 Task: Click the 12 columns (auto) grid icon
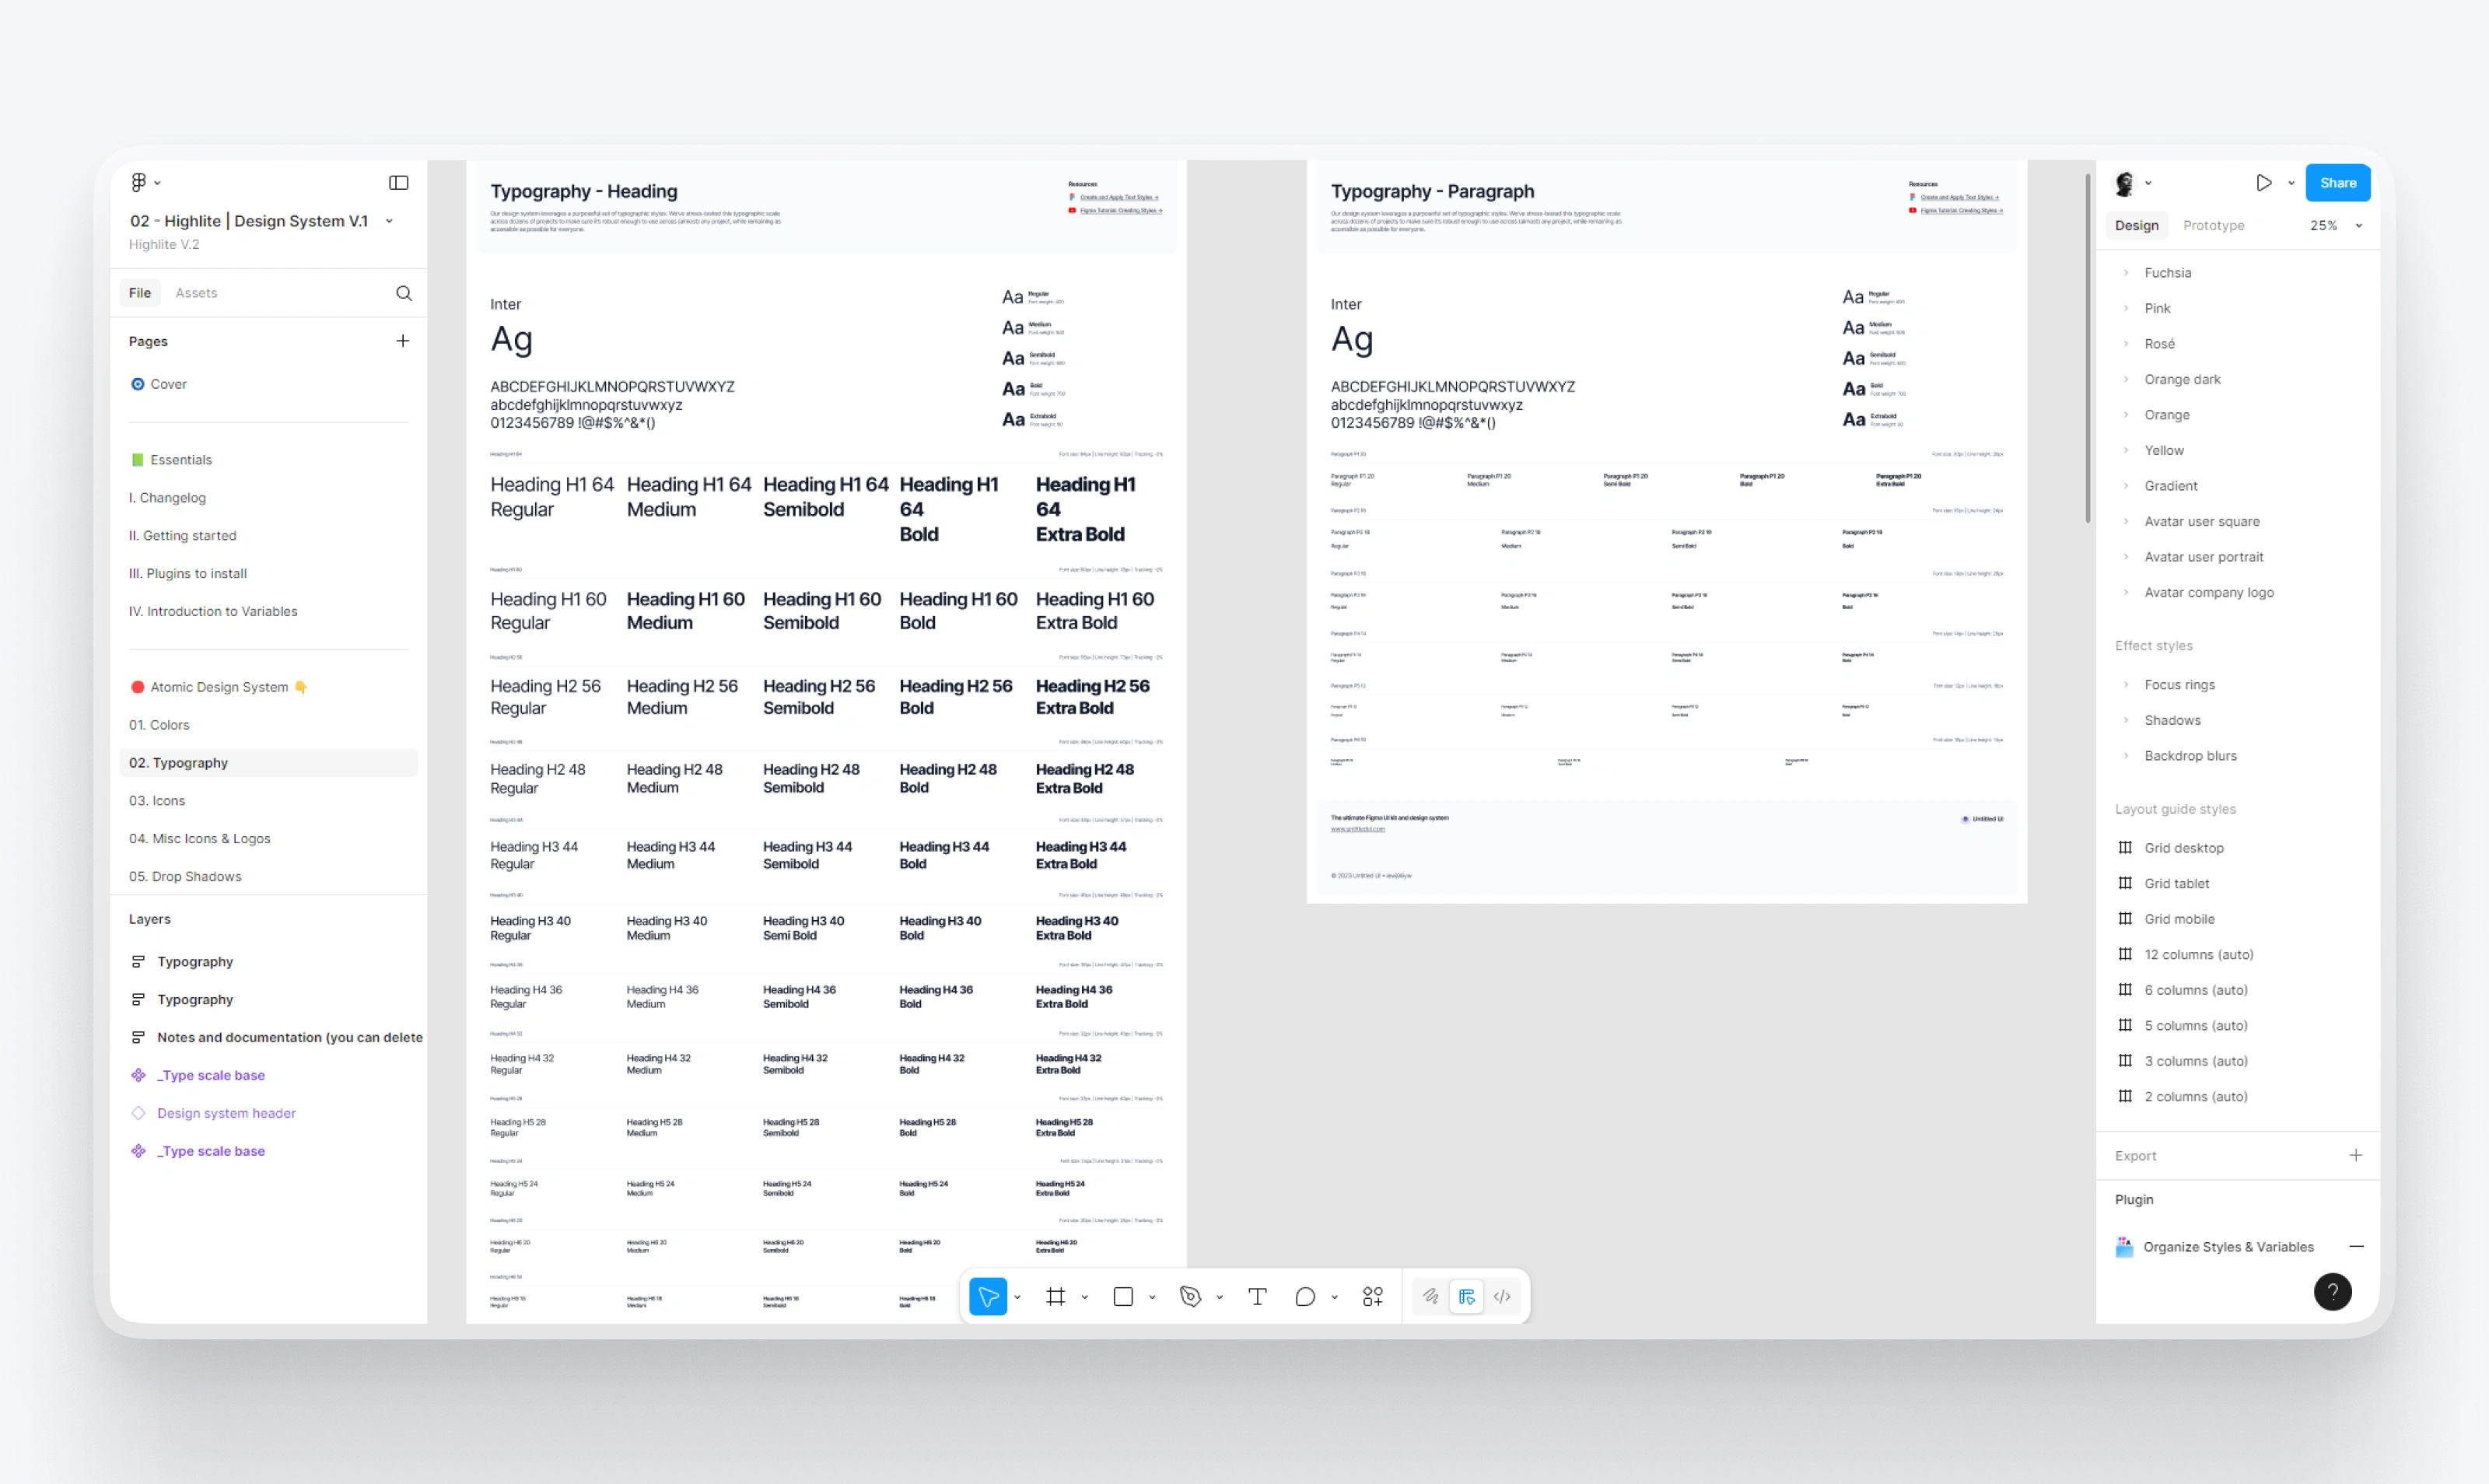[x=2125, y=954]
